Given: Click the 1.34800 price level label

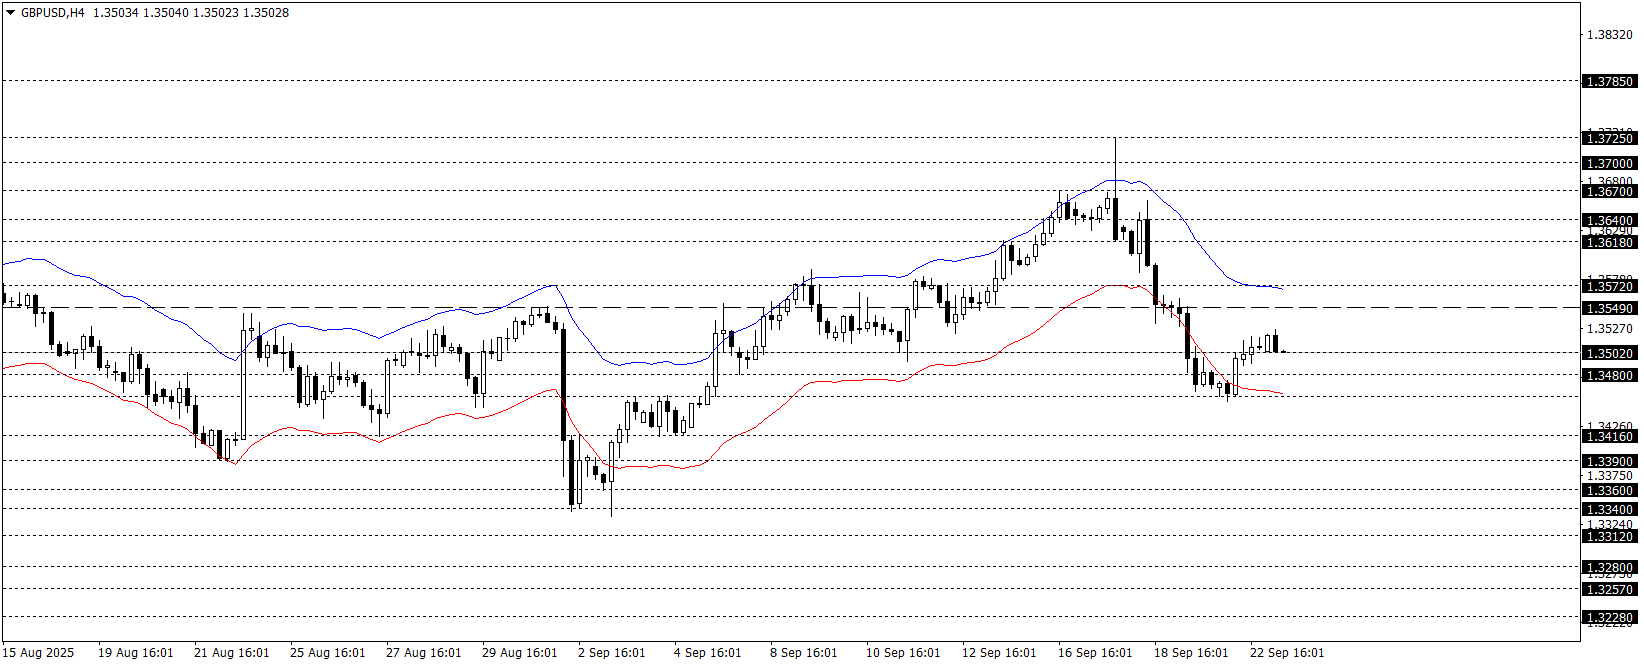Looking at the screenshot, I should pos(1610,375).
